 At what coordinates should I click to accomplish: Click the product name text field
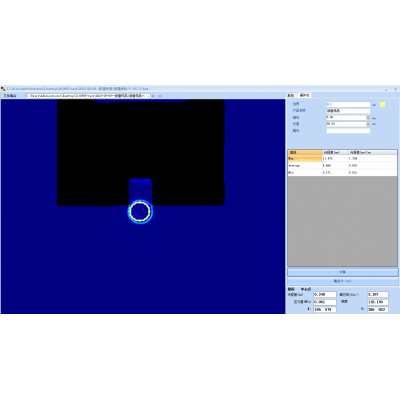[348, 111]
